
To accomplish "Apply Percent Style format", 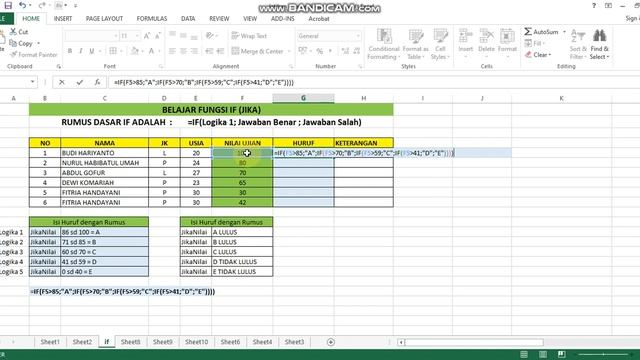I will coord(320,51).
